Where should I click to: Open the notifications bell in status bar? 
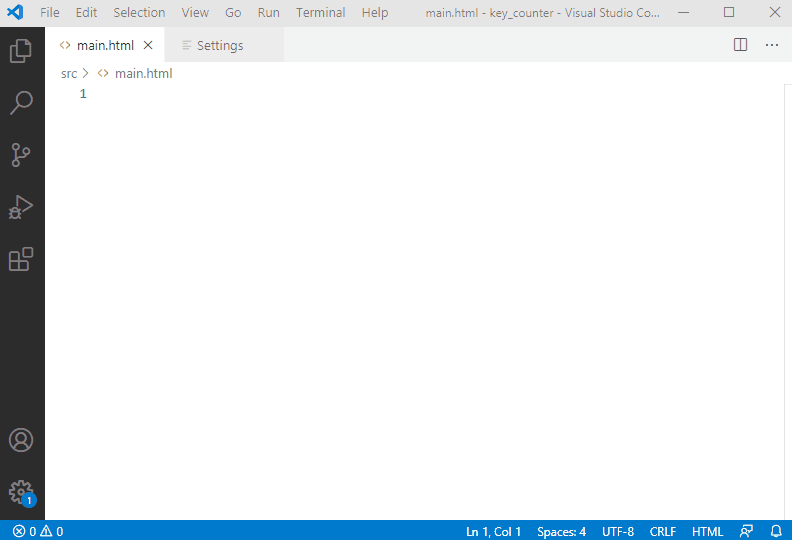(x=776, y=531)
